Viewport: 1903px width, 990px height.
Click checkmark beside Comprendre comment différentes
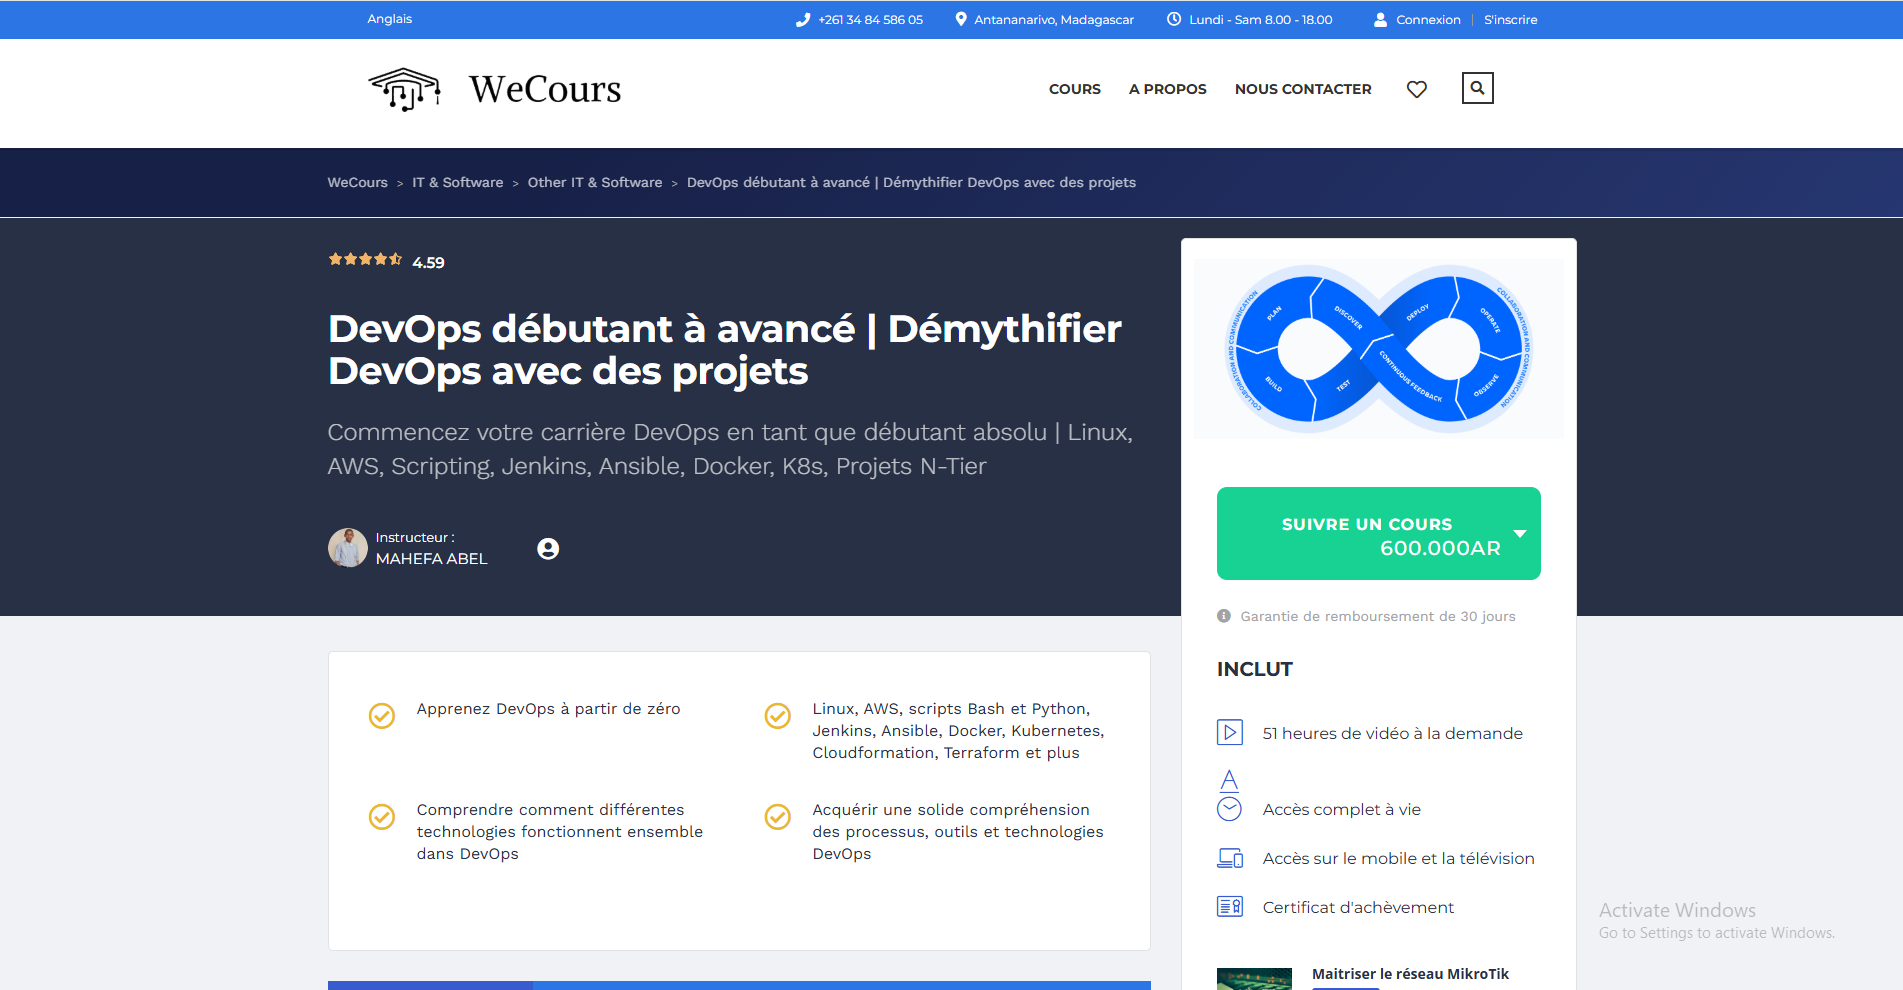(382, 817)
